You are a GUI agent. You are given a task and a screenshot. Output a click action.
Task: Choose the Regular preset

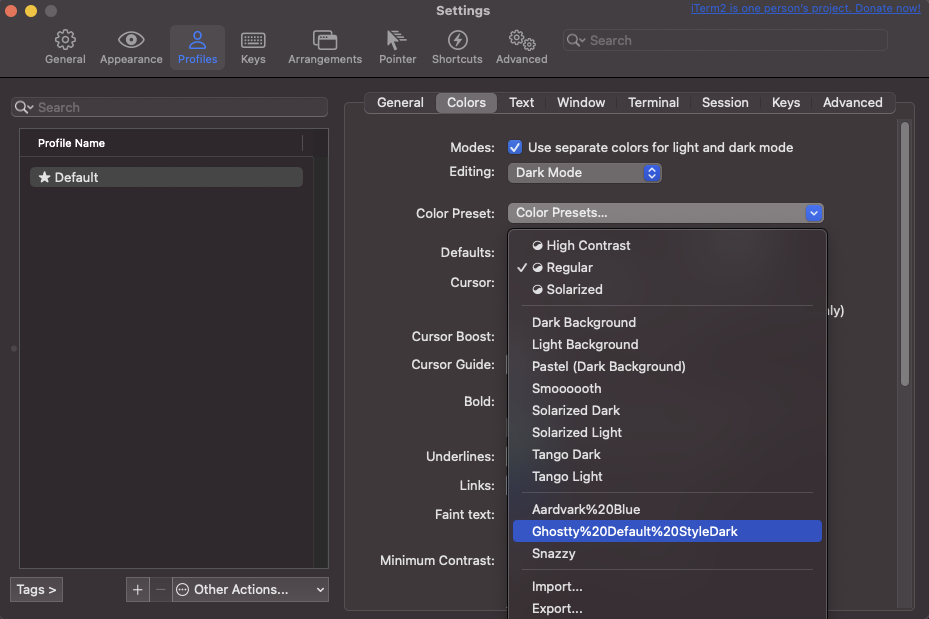click(667, 267)
